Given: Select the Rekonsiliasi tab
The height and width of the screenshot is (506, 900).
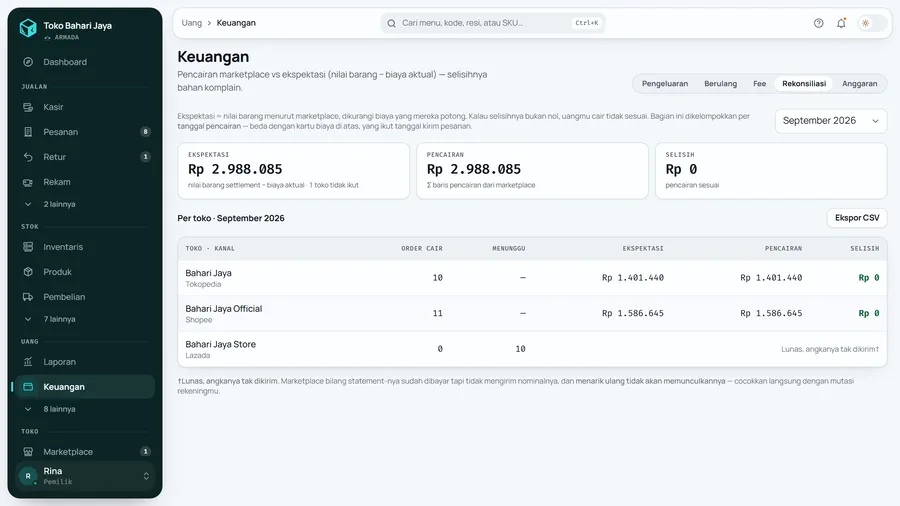Looking at the screenshot, I should 804,84.
